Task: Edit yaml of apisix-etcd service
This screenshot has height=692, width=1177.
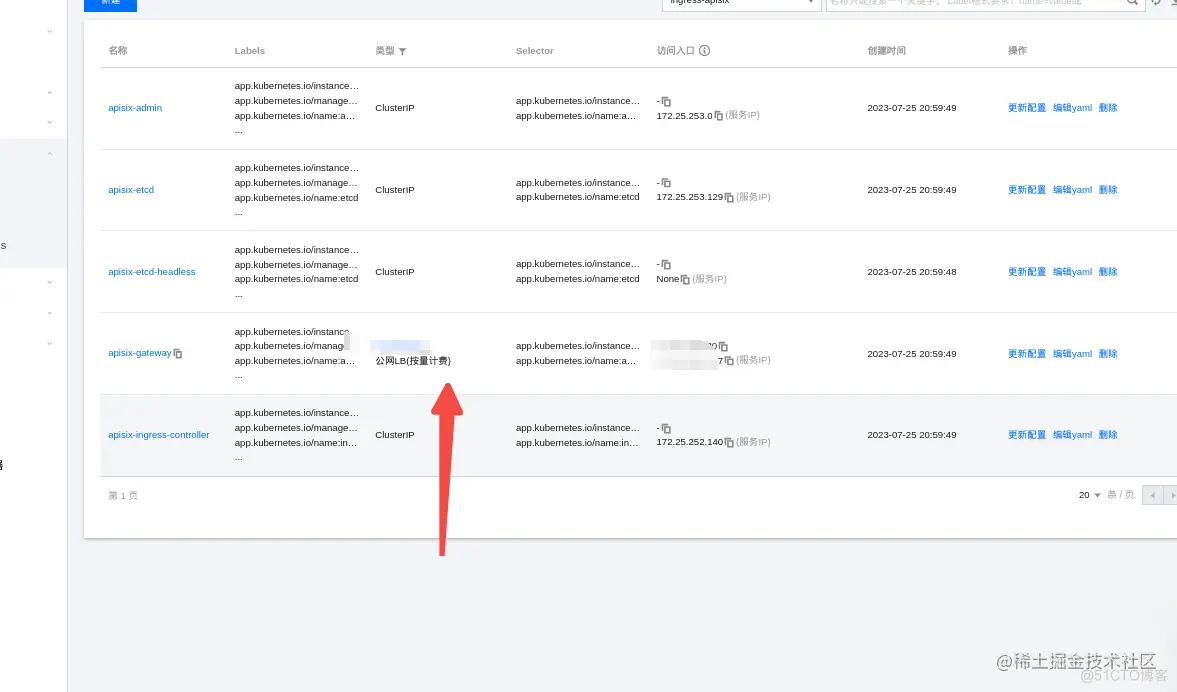Action: click(1072, 190)
